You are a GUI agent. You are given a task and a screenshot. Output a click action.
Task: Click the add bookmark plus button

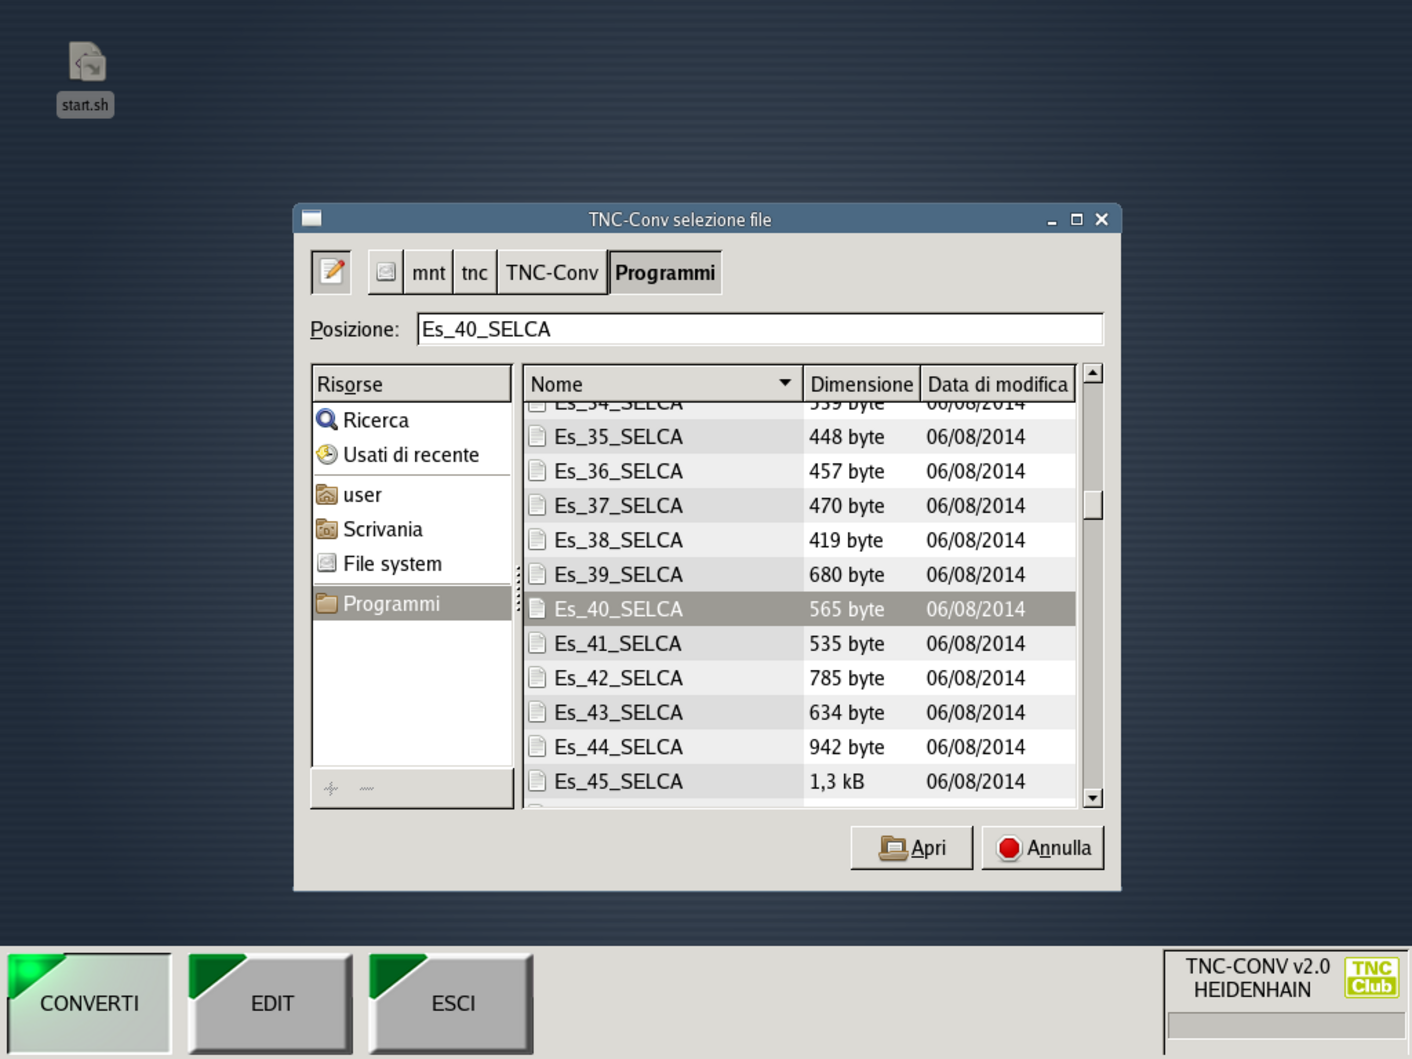(331, 789)
